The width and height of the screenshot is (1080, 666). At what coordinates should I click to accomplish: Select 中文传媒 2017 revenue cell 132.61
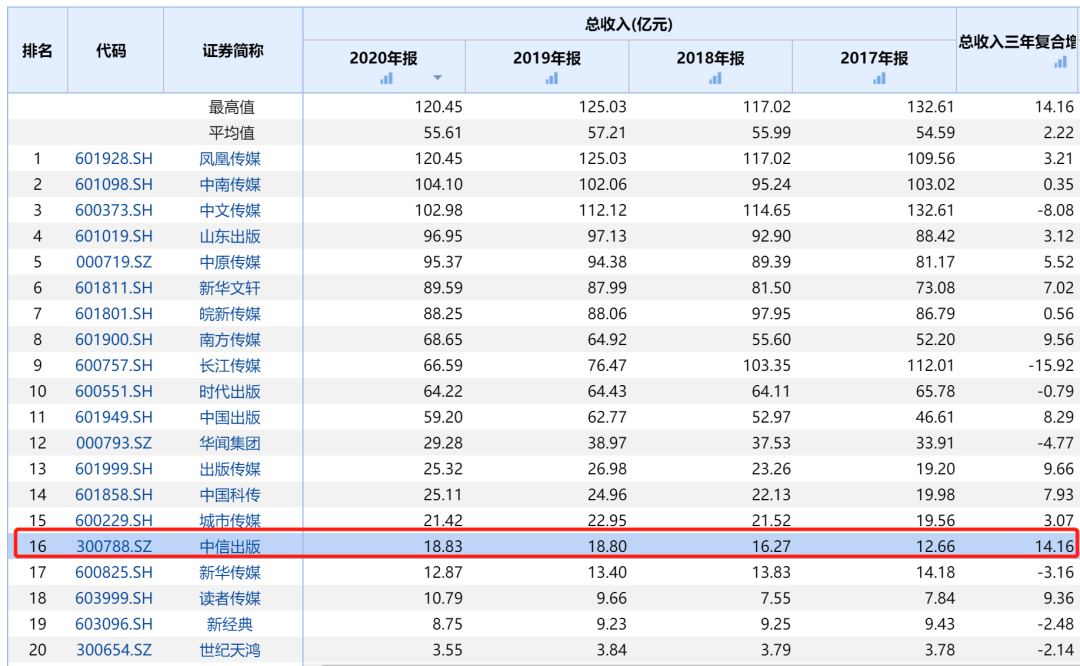pos(931,210)
